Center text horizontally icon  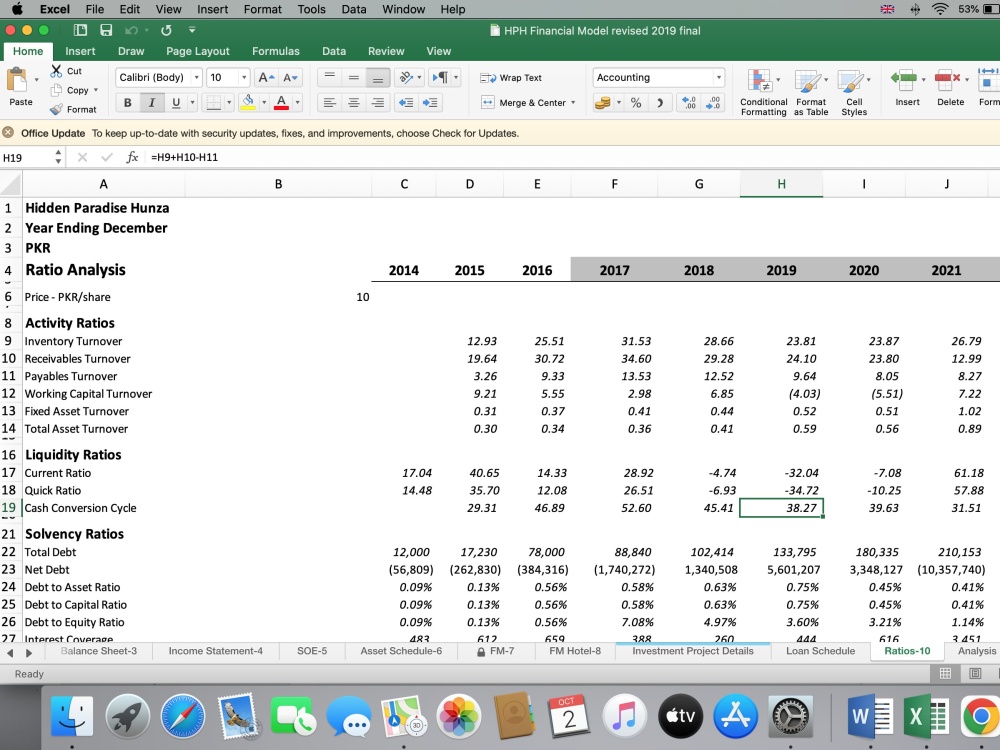click(x=354, y=102)
